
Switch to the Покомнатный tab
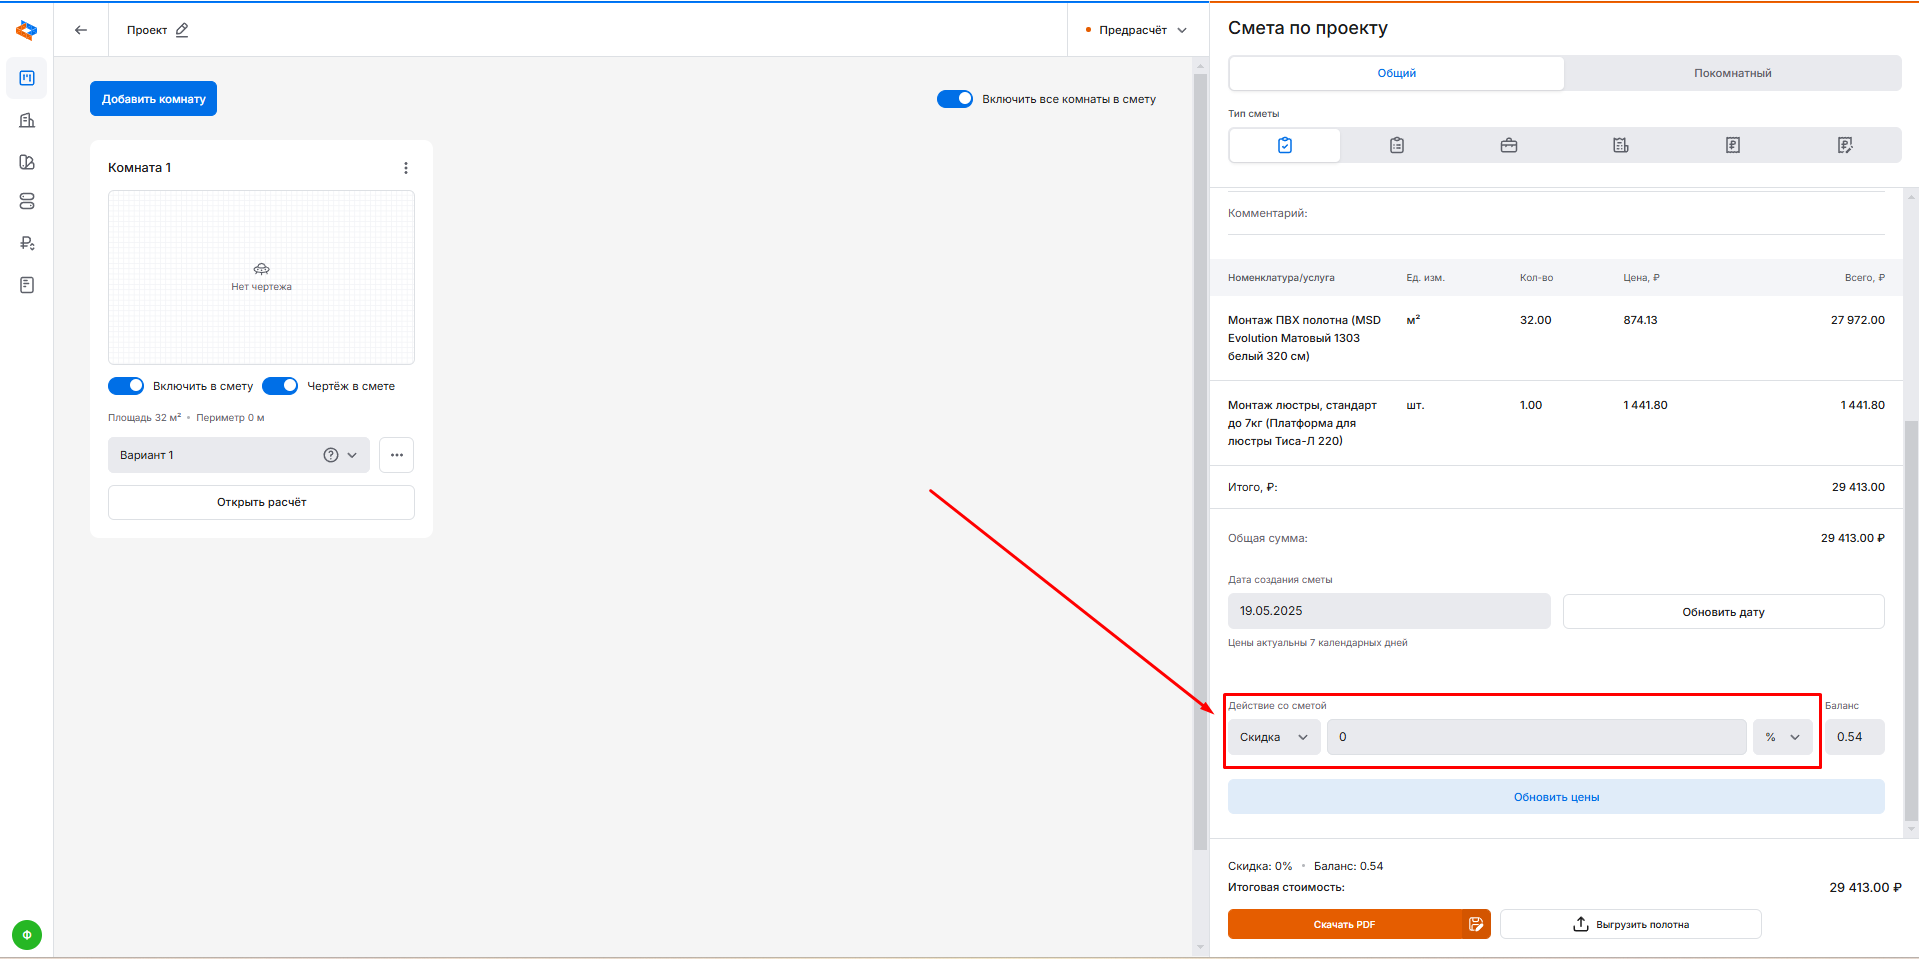pyautogui.click(x=1732, y=73)
